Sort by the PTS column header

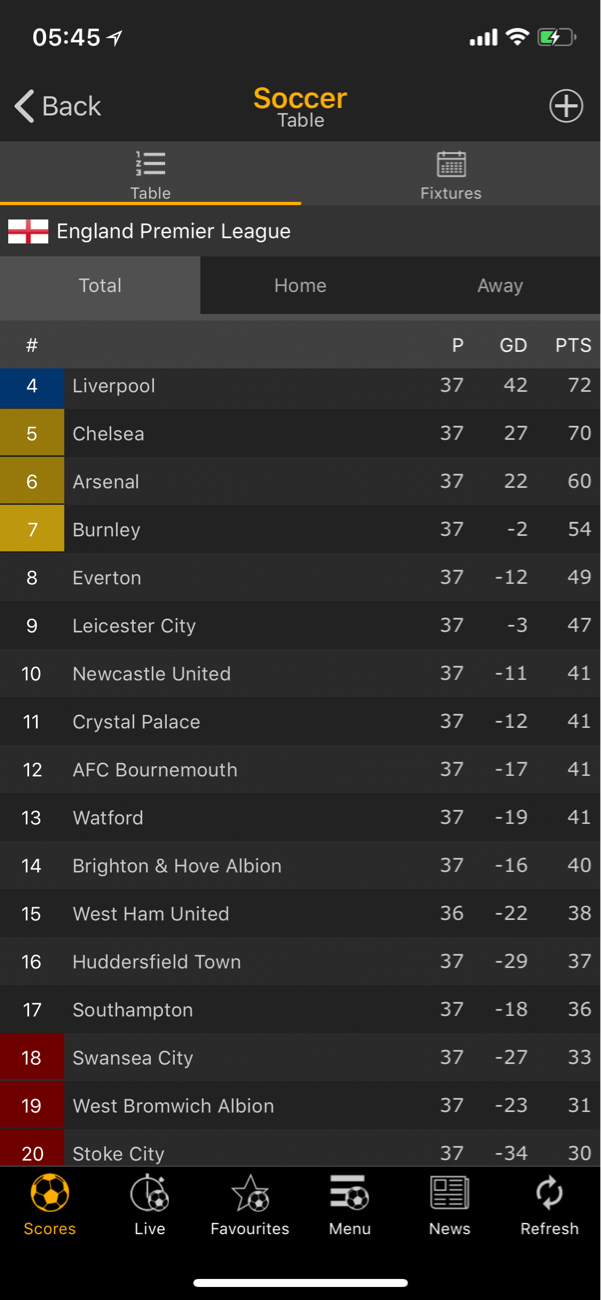[x=573, y=346]
